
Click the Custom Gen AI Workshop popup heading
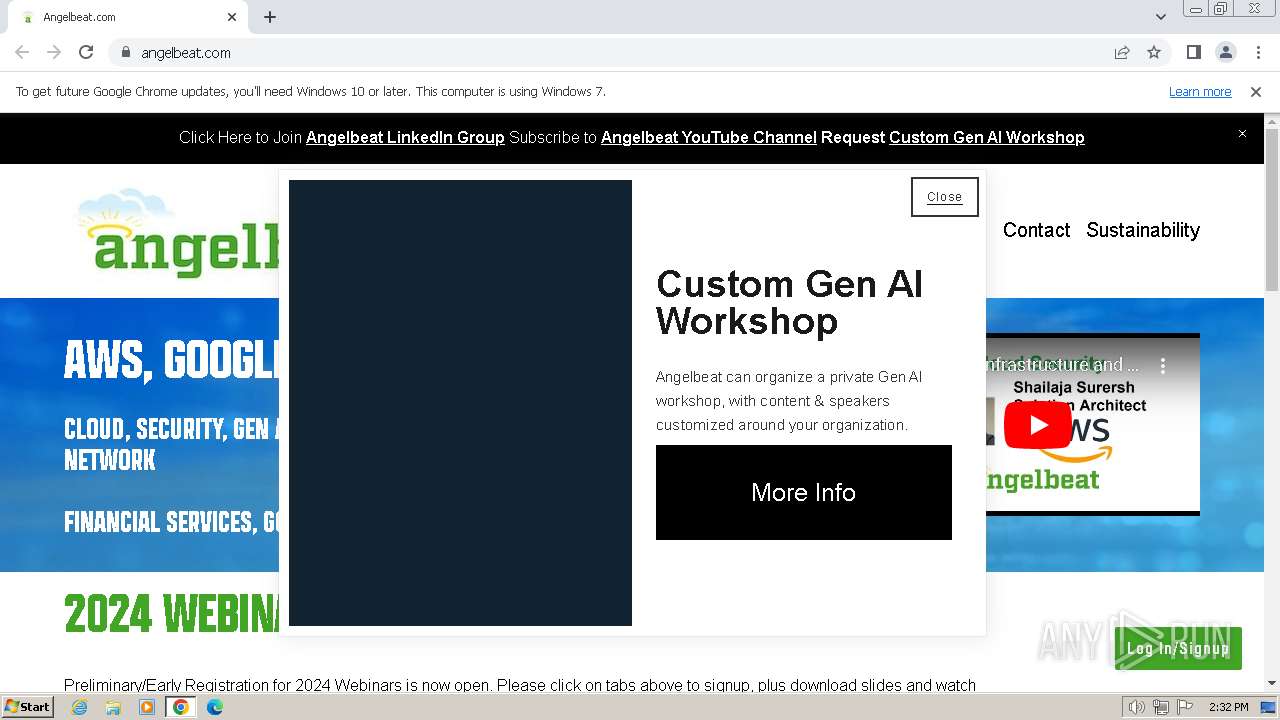tap(789, 302)
